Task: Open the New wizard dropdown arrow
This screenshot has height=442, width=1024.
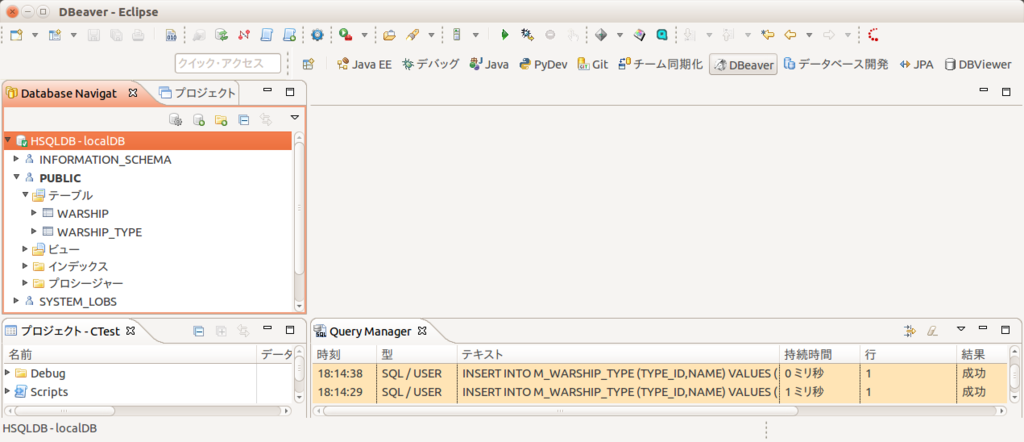Action: pyautogui.click(x=35, y=35)
